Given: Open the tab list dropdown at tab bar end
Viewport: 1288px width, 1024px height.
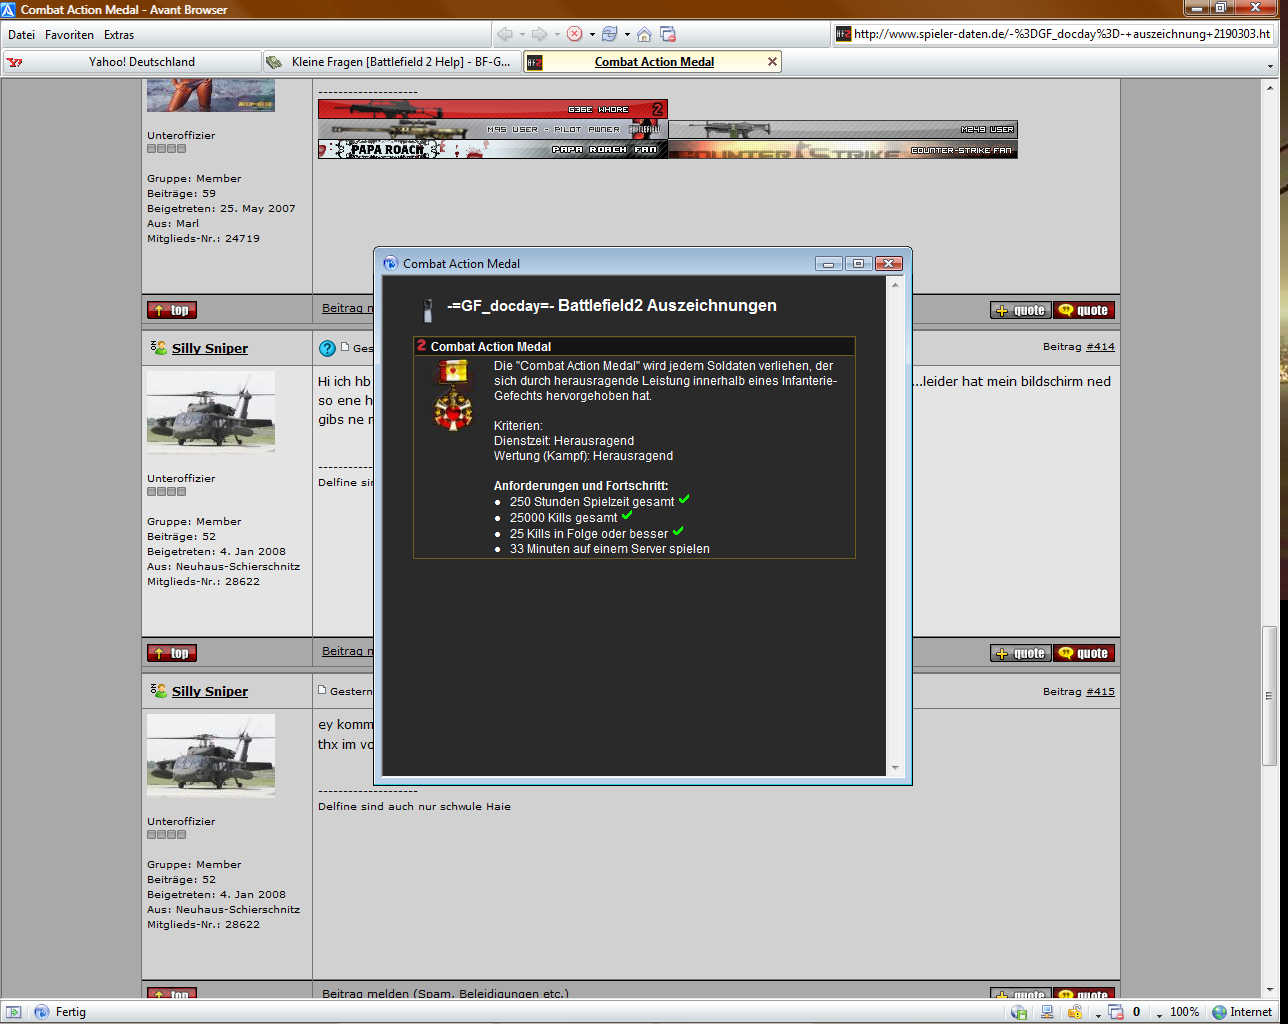Looking at the screenshot, I should point(1271,66).
